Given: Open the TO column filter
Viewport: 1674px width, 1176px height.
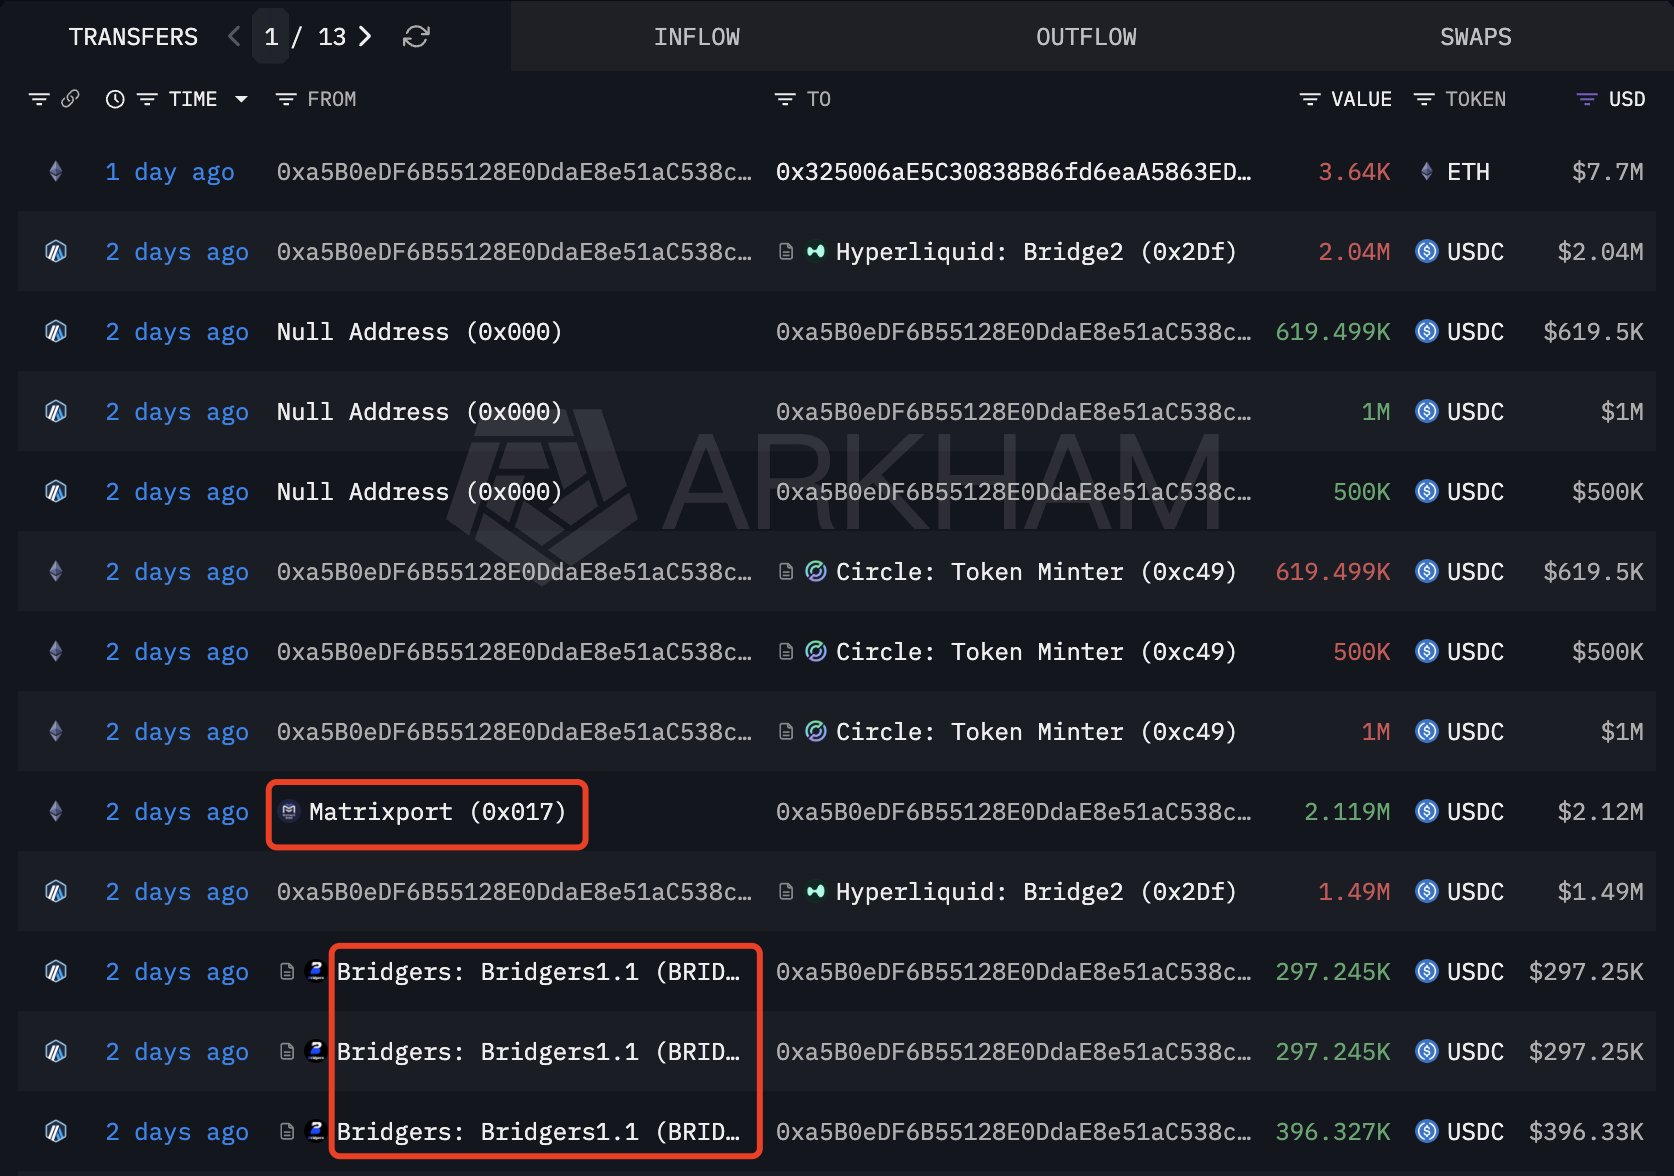Looking at the screenshot, I should pyautogui.click(x=785, y=99).
